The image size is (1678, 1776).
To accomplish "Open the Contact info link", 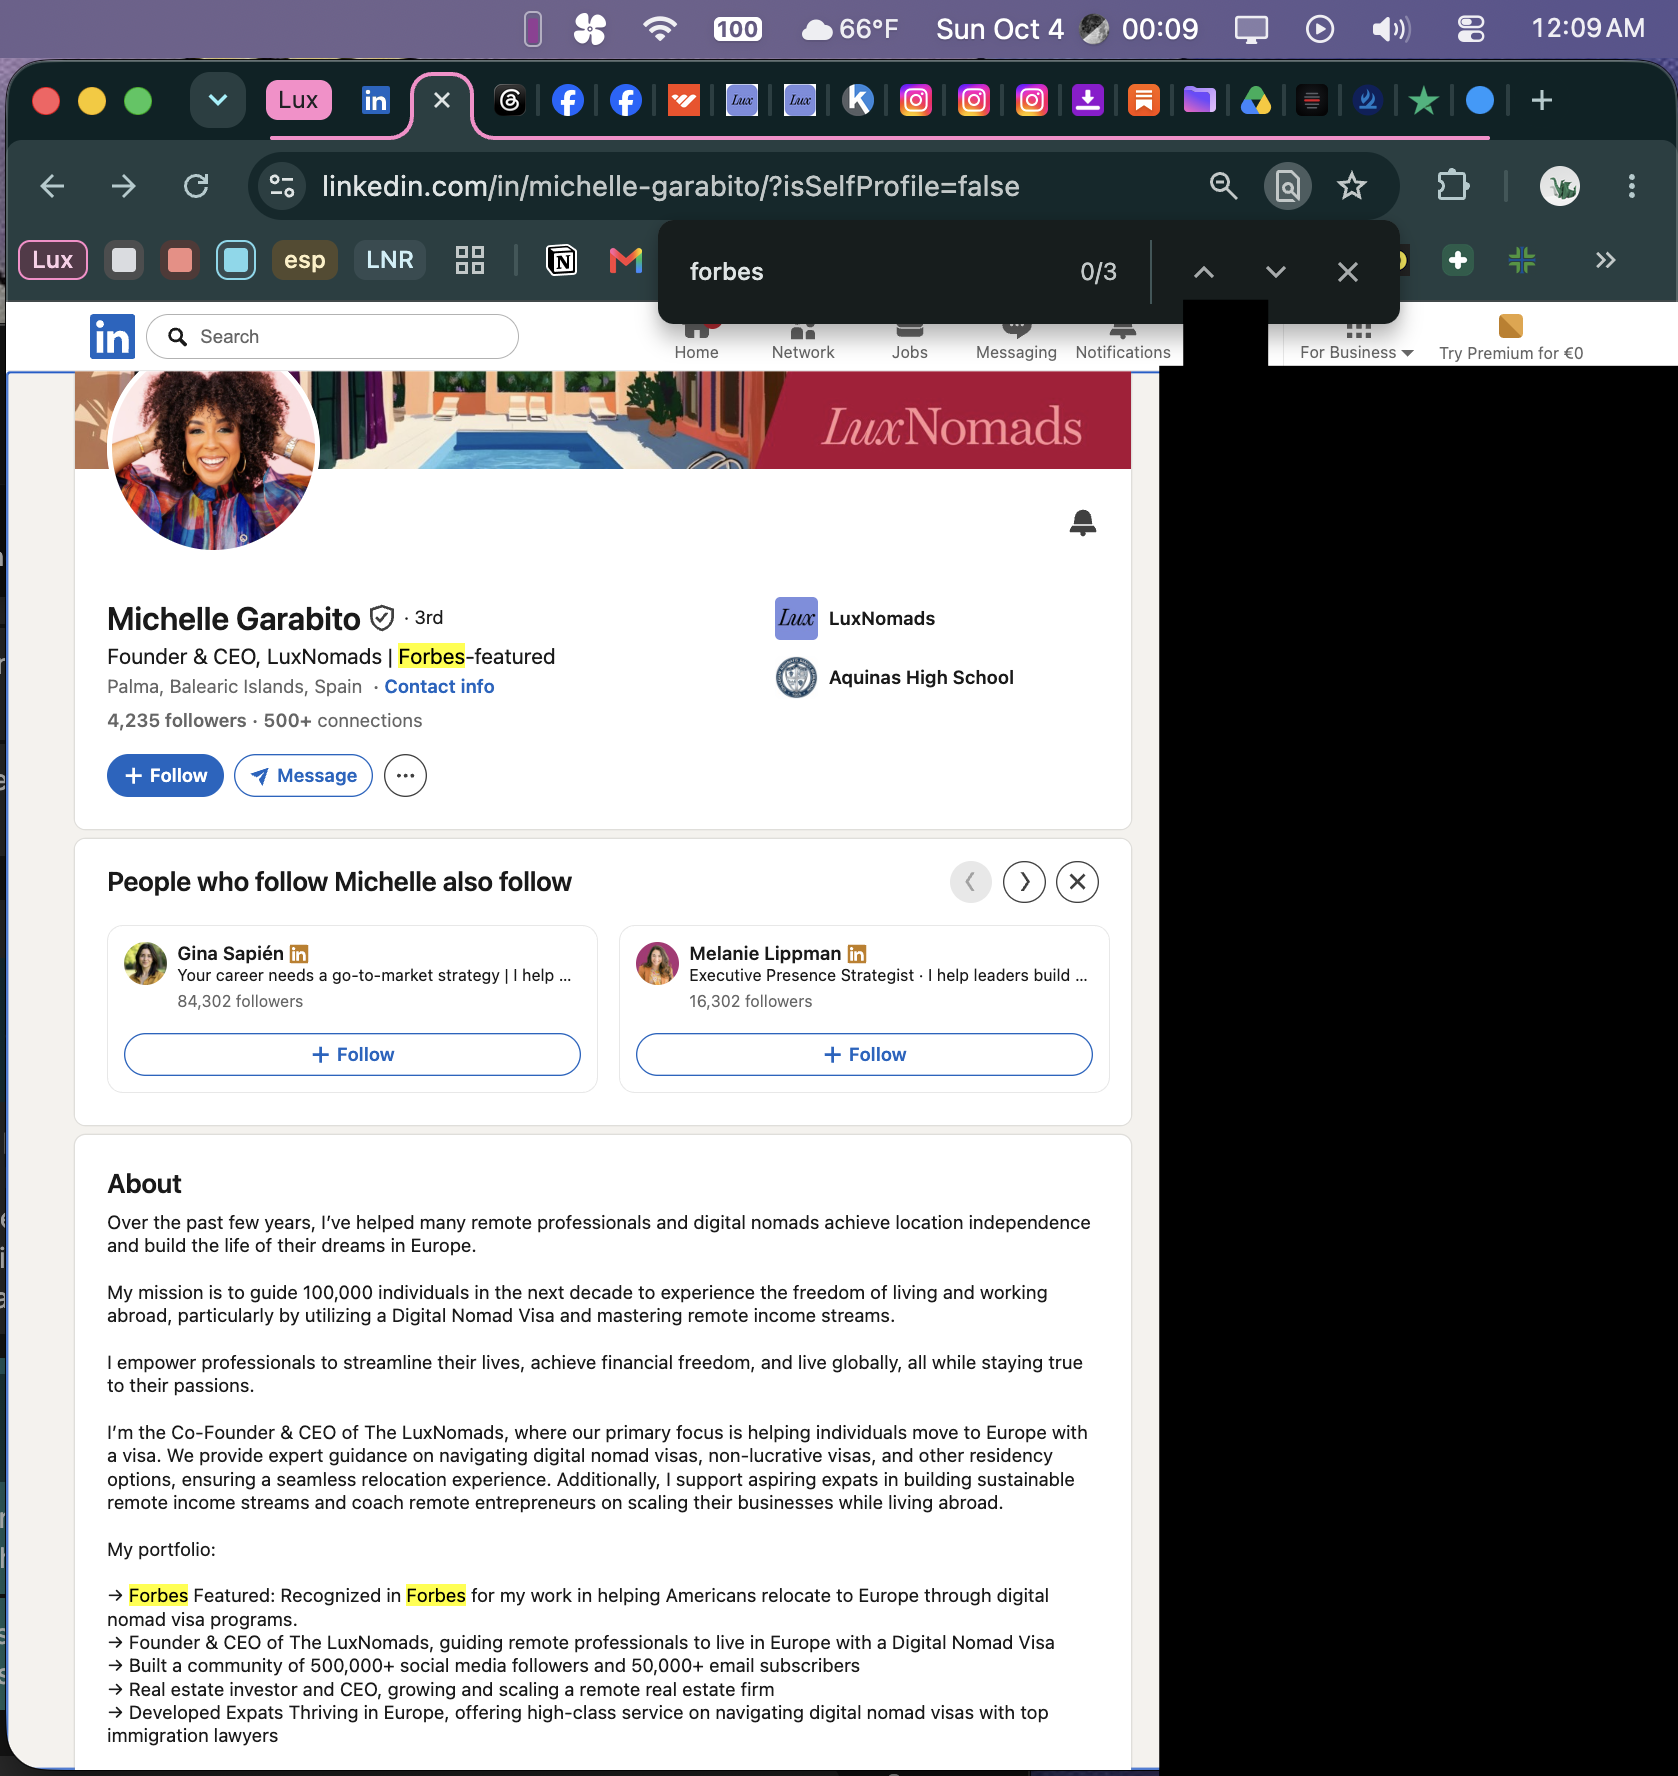I will click(439, 687).
